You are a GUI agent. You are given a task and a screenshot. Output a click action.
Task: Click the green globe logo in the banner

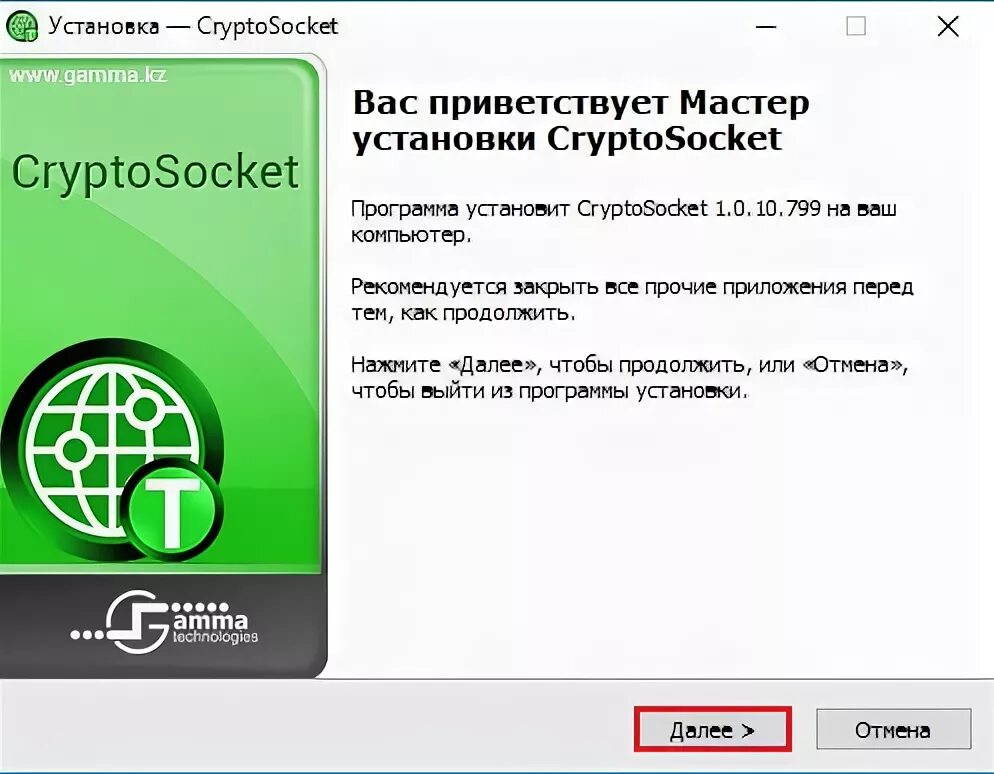point(112,450)
